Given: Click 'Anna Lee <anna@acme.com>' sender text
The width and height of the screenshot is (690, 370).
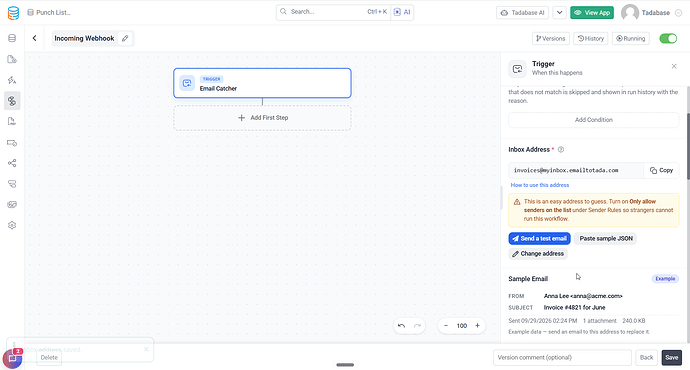Looking at the screenshot, I should point(583,296).
